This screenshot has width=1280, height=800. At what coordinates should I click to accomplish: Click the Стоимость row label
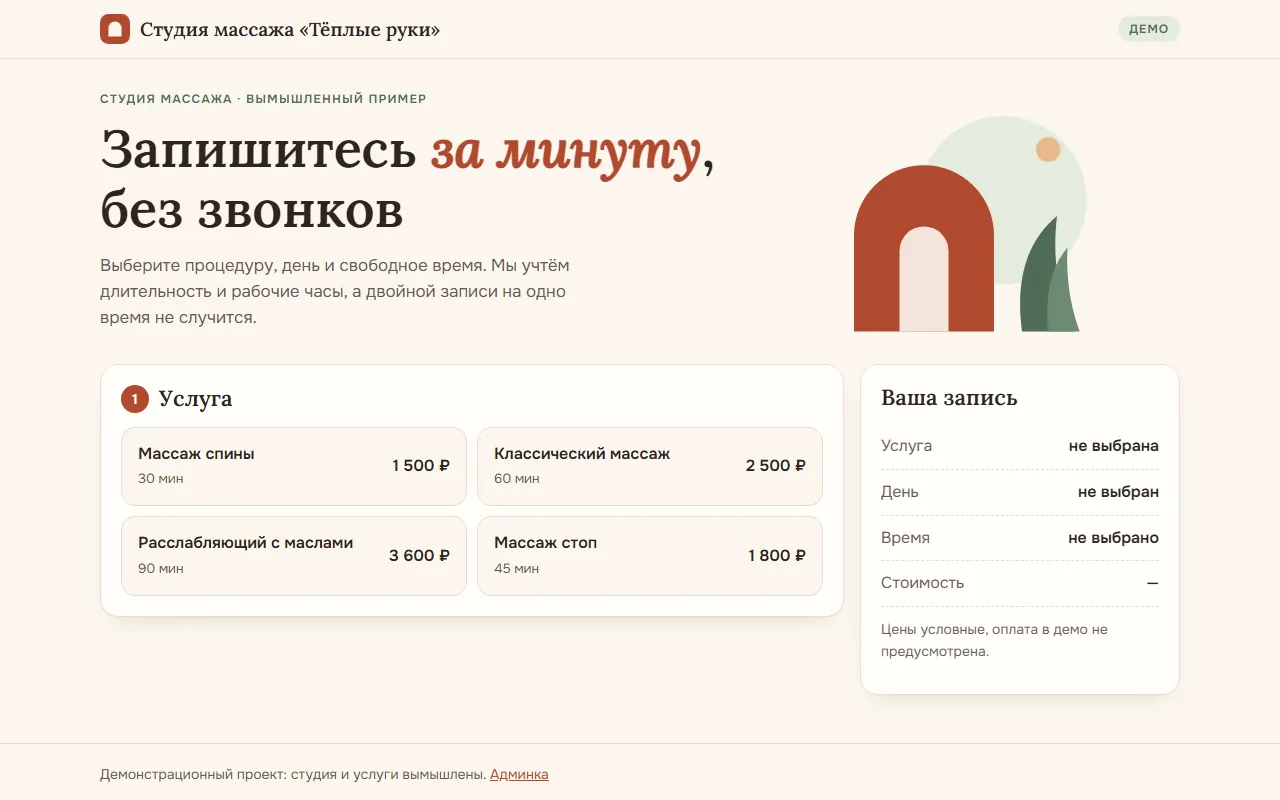pyautogui.click(x=923, y=583)
